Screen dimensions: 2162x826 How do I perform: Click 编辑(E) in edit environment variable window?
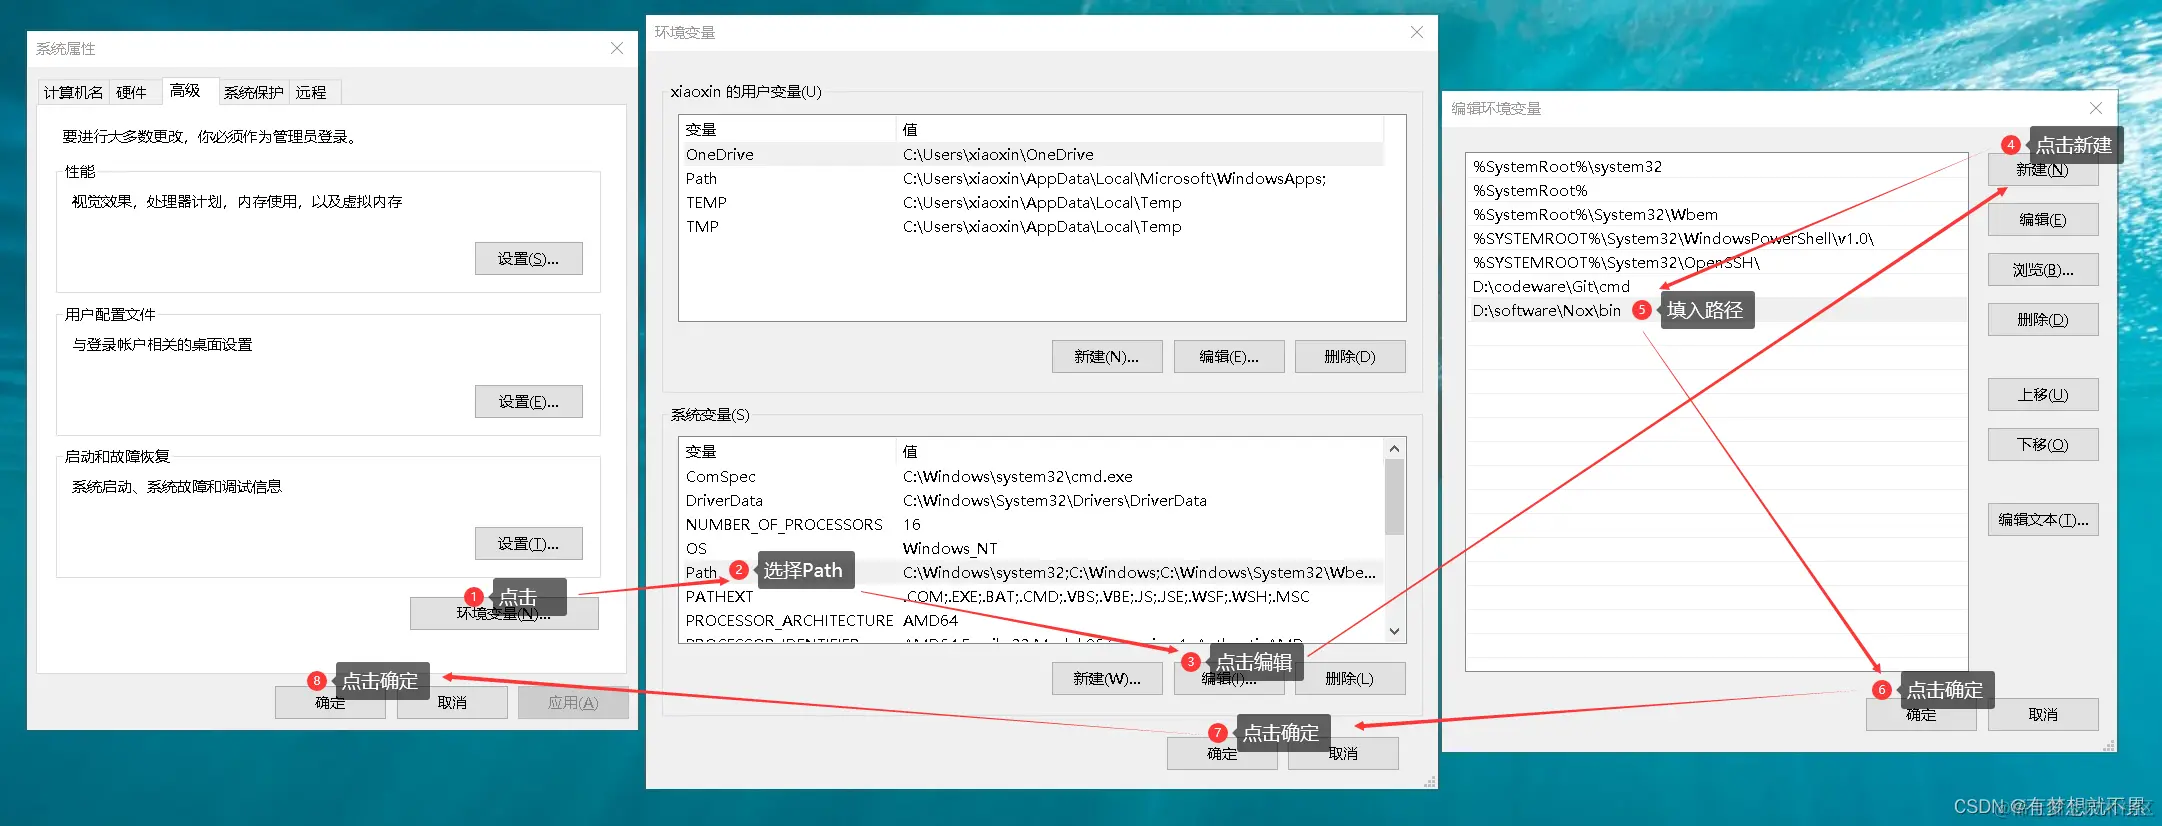2043,219
